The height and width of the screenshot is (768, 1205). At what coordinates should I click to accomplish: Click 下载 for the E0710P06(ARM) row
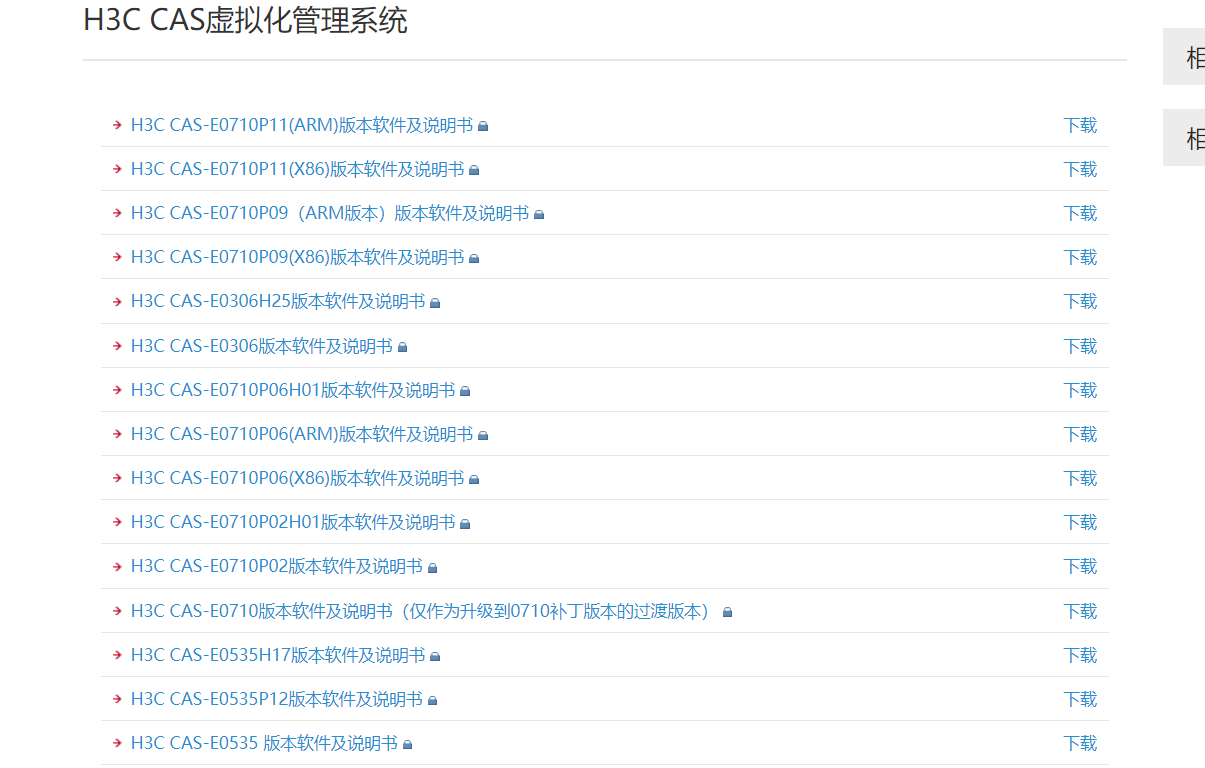click(1080, 434)
